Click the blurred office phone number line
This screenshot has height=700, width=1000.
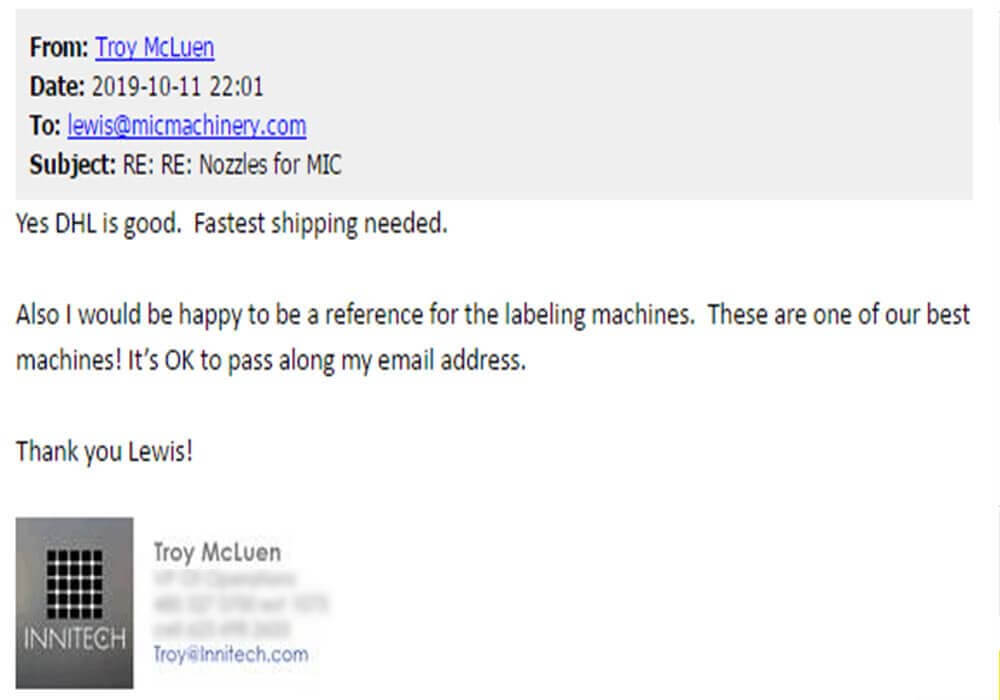tap(240, 604)
